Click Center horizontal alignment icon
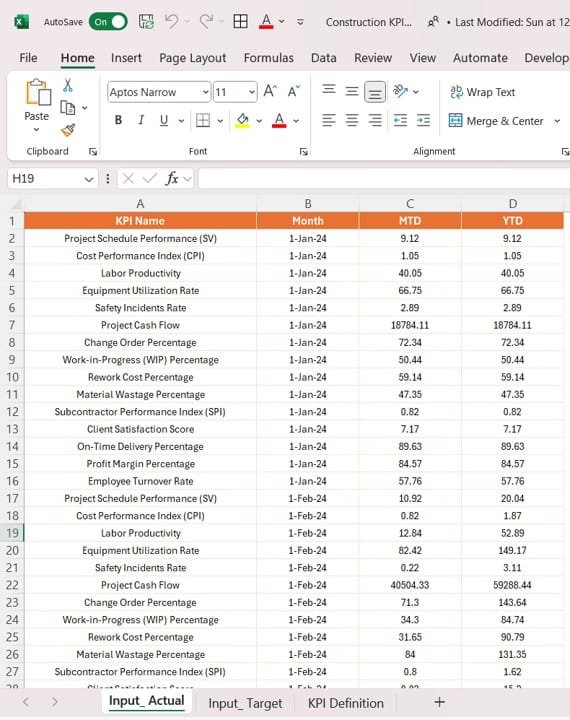The width and height of the screenshot is (570, 720). tap(352, 120)
